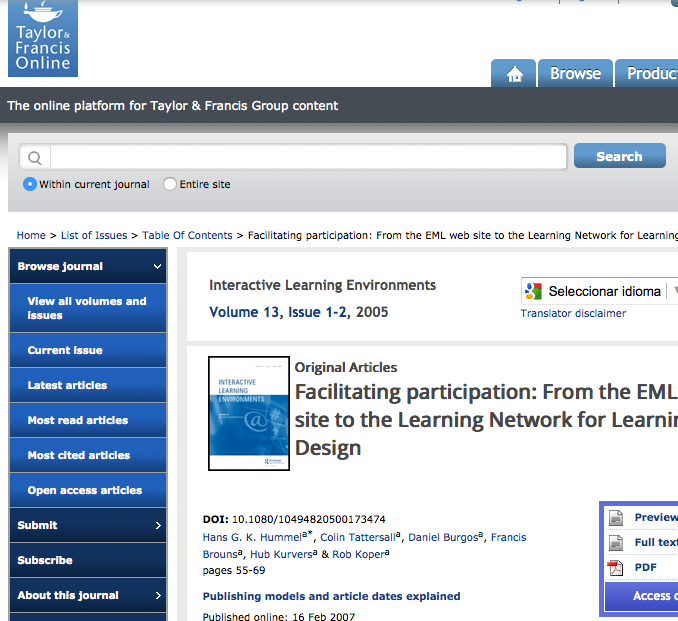Select the 'Within current journal' radio button
The width and height of the screenshot is (678, 621).
click(30, 184)
